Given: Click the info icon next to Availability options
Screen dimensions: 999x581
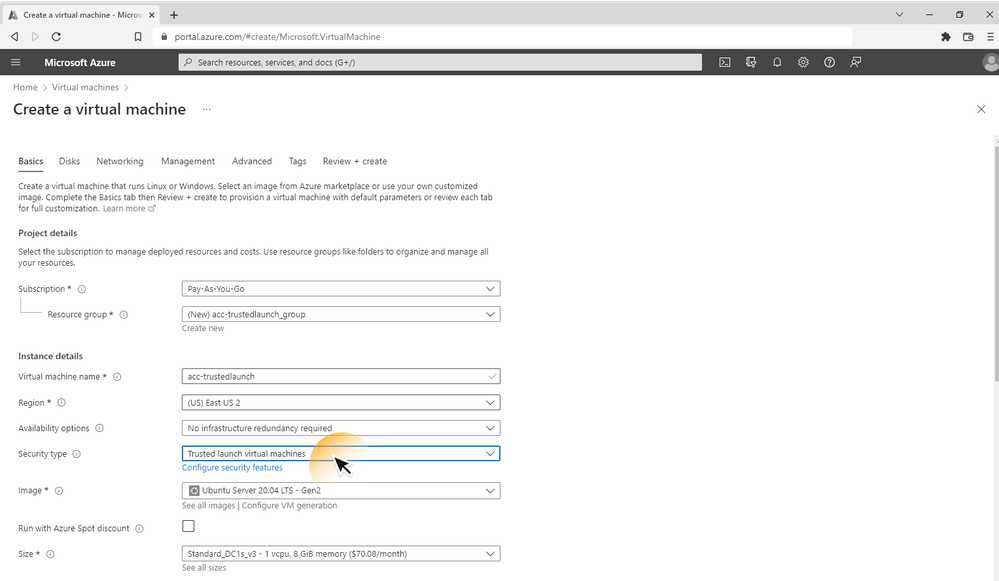Looking at the screenshot, I should 99,428.
